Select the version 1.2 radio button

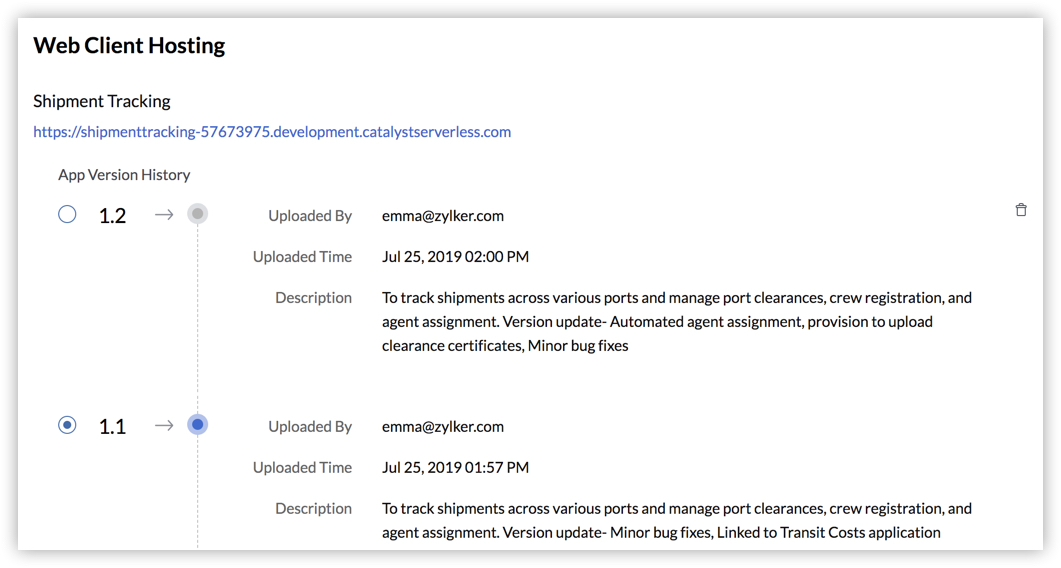67,215
